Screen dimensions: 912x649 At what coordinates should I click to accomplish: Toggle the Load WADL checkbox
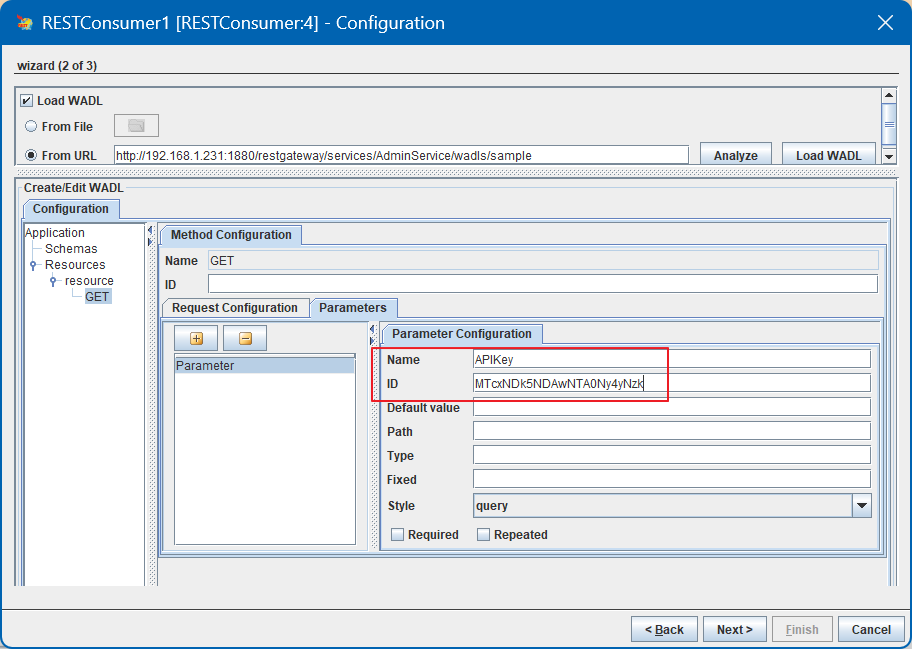(x=27, y=101)
